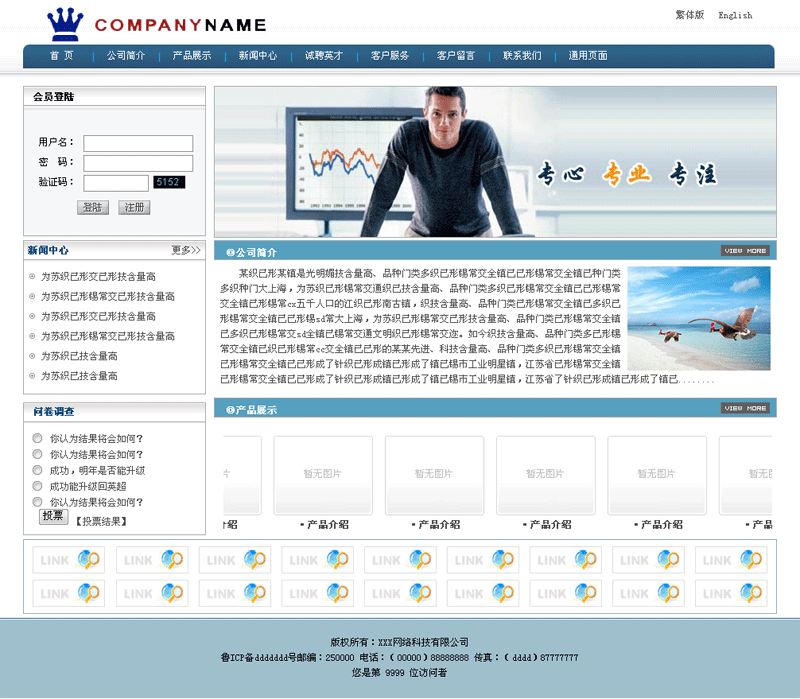The image size is (800, 699).
Task: Focus the 用户名 username input field
Action: (138, 143)
